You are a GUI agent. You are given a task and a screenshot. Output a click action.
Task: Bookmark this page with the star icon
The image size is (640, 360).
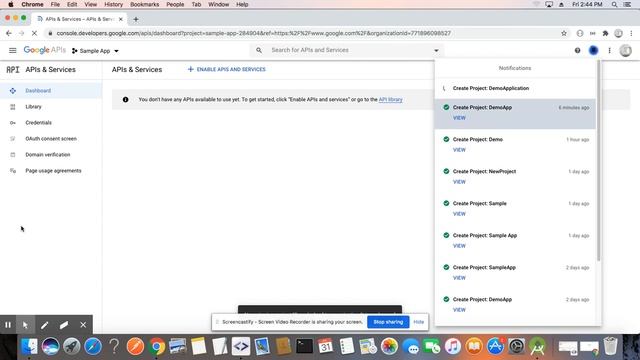[x=564, y=33]
